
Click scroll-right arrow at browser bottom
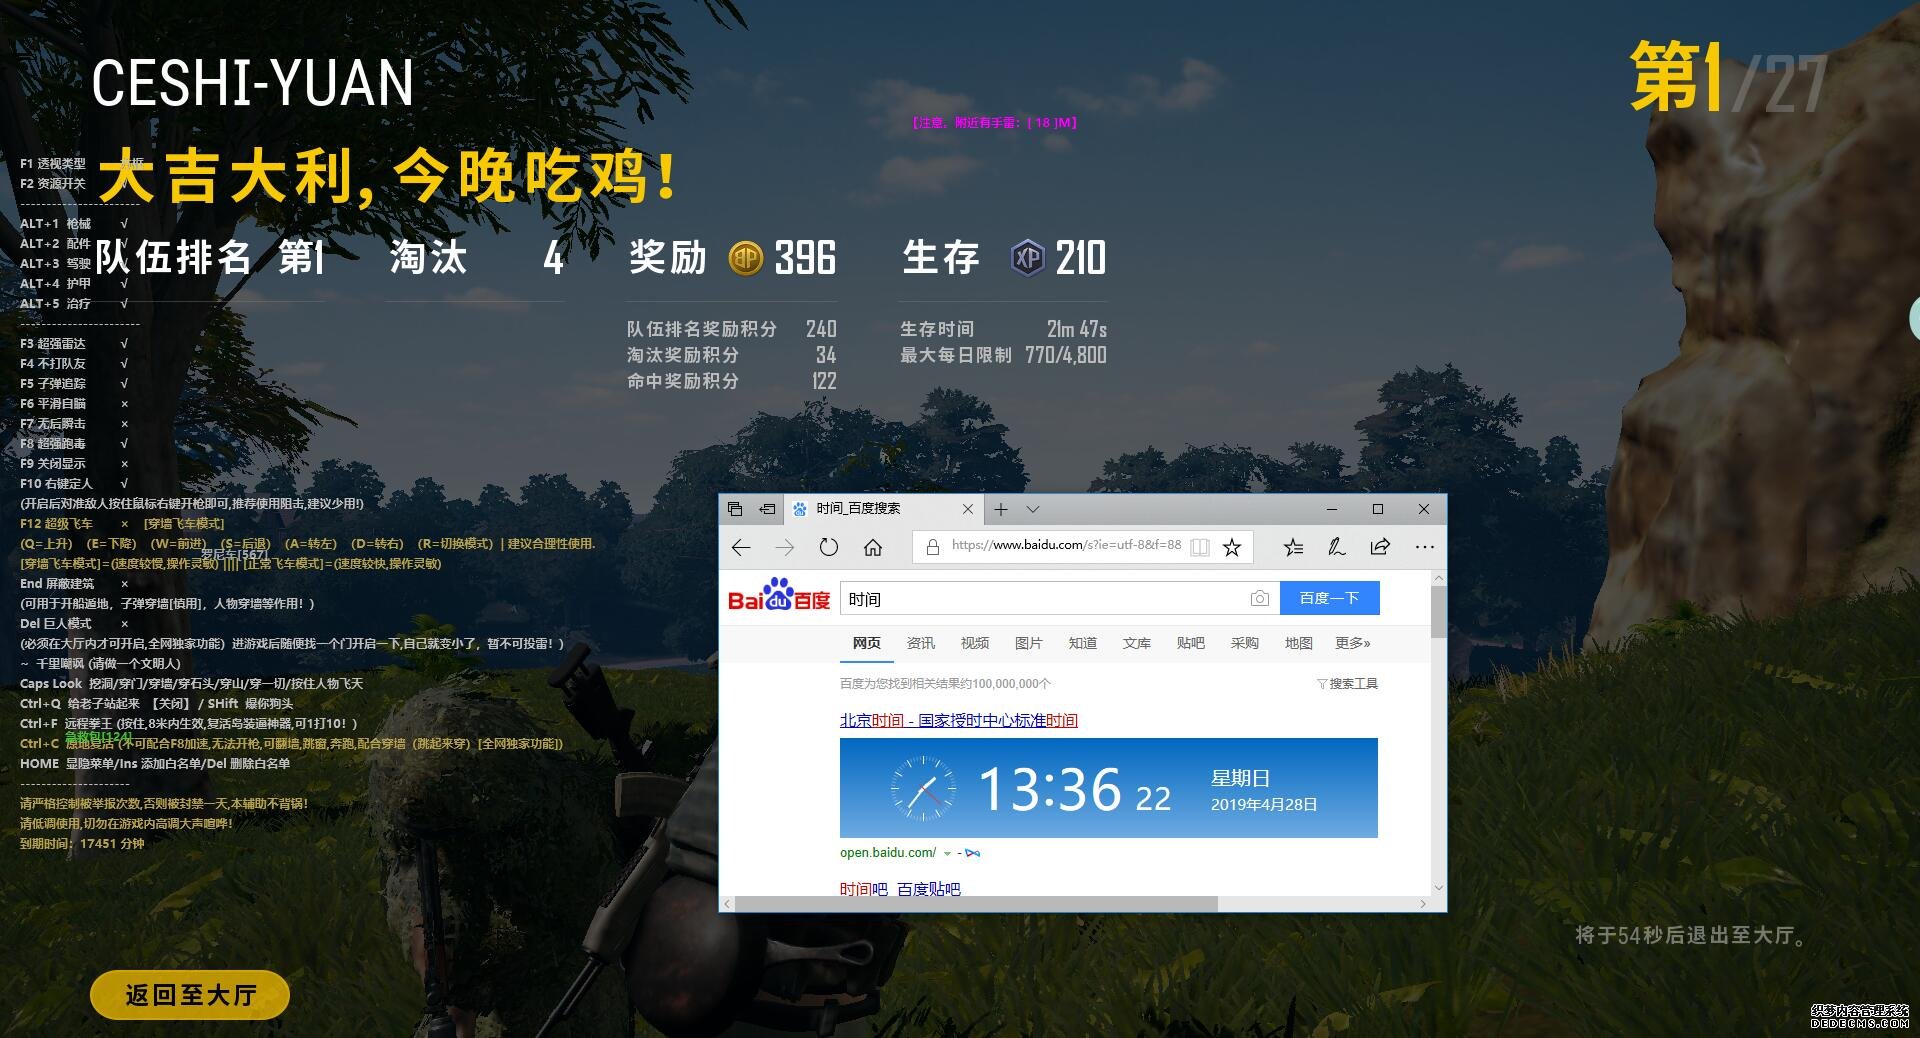[x=1423, y=904]
